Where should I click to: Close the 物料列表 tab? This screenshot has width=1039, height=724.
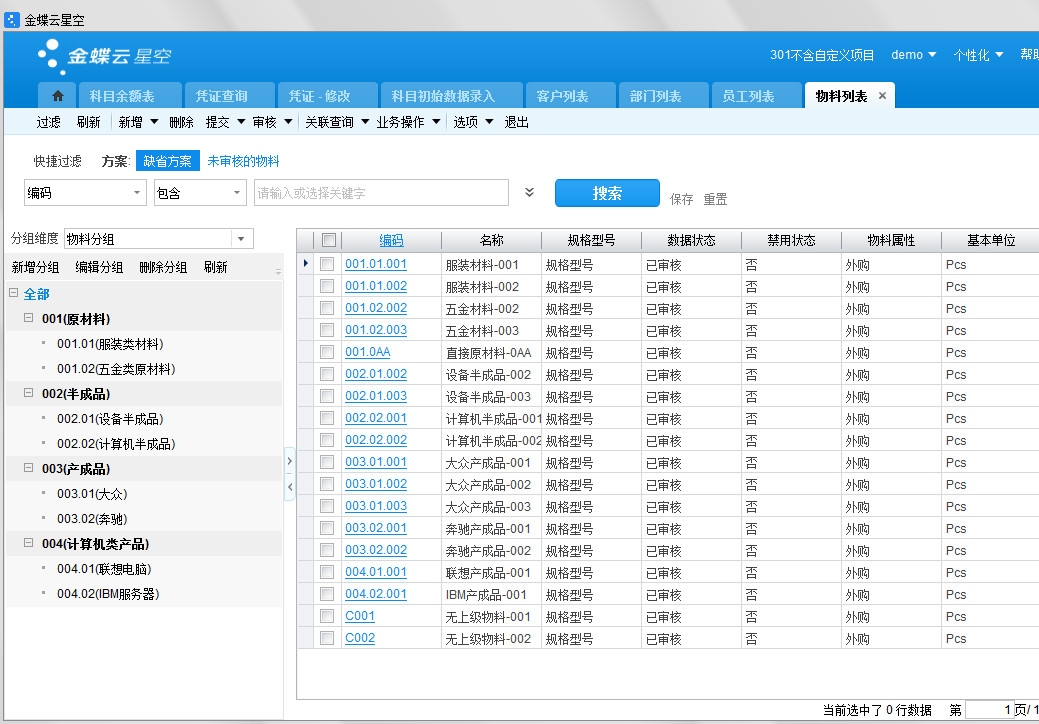tap(882, 96)
